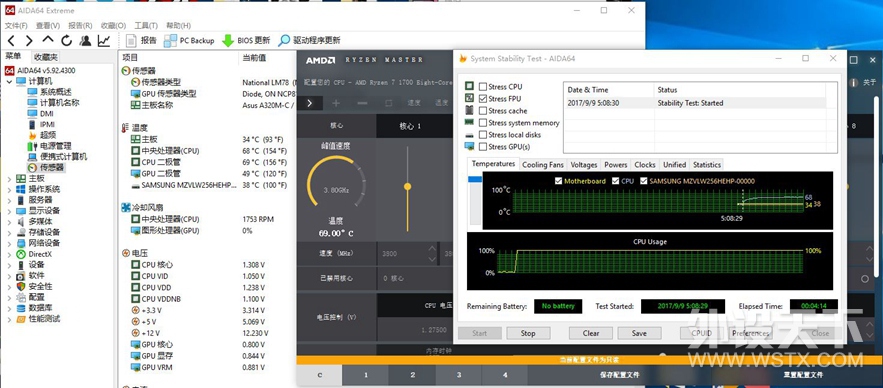Image resolution: width=883 pixels, height=388 pixels.
Task: Enable the Stress local disks checkbox
Action: tap(483, 135)
